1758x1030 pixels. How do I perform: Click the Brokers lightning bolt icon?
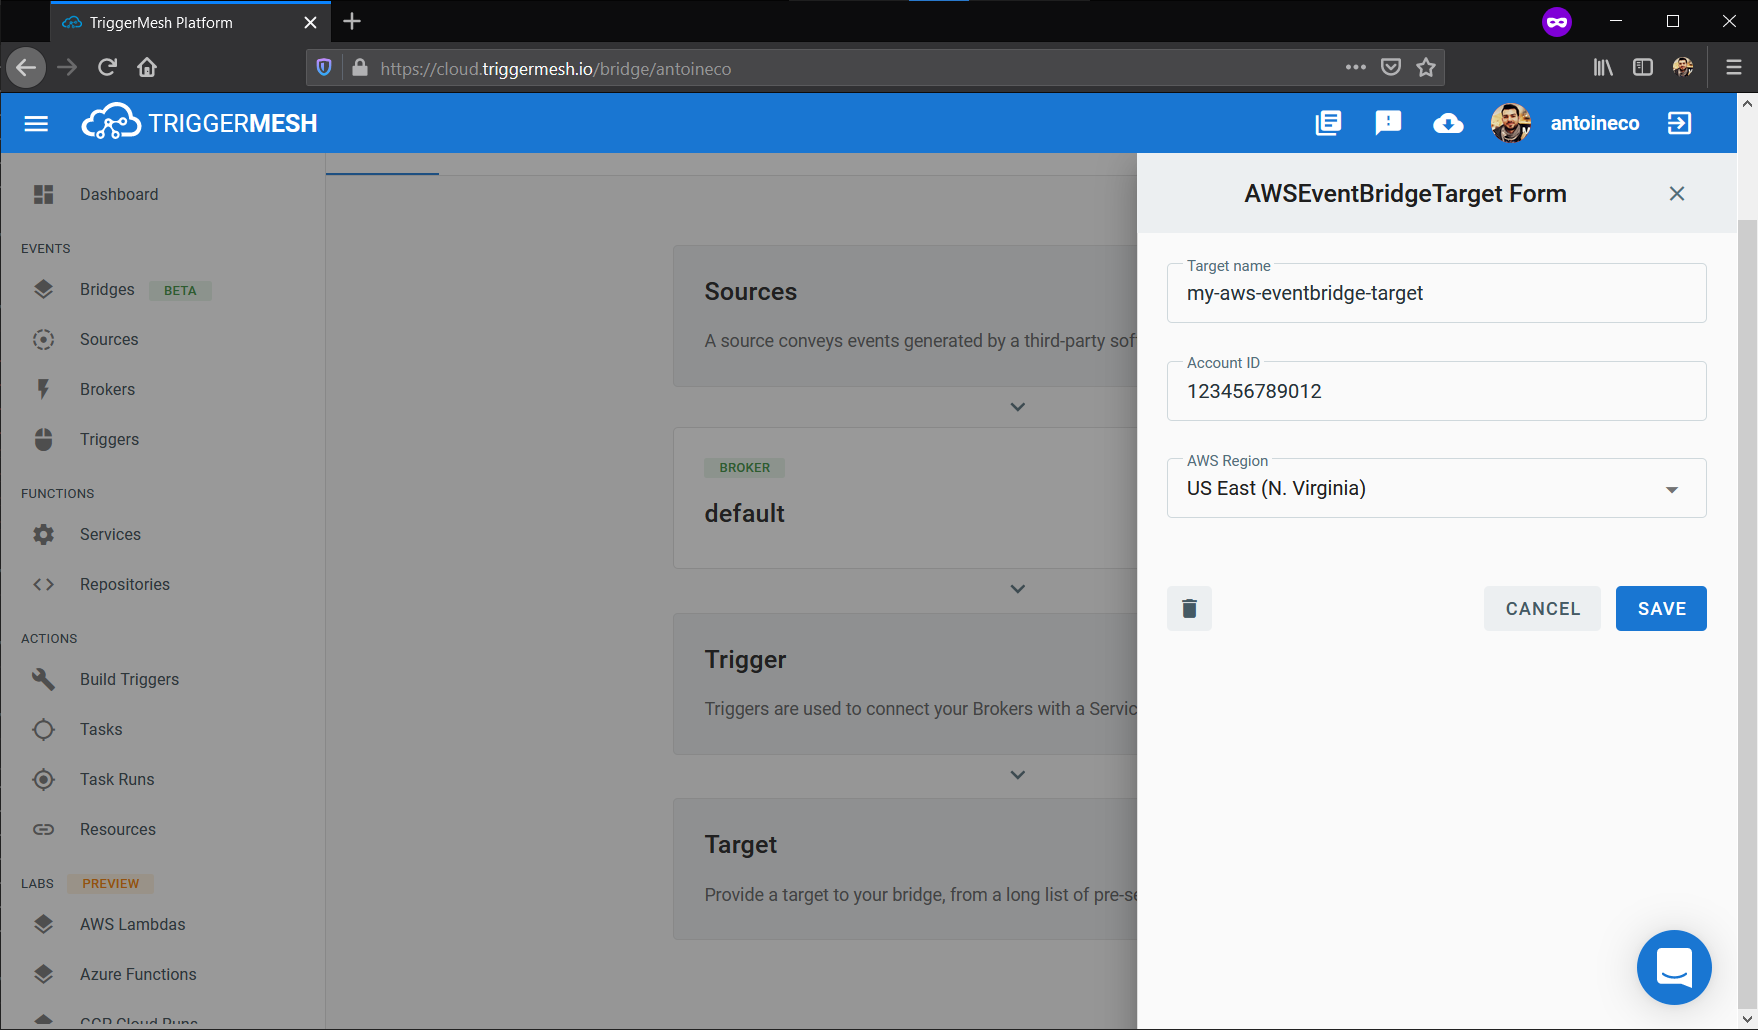(43, 389)
